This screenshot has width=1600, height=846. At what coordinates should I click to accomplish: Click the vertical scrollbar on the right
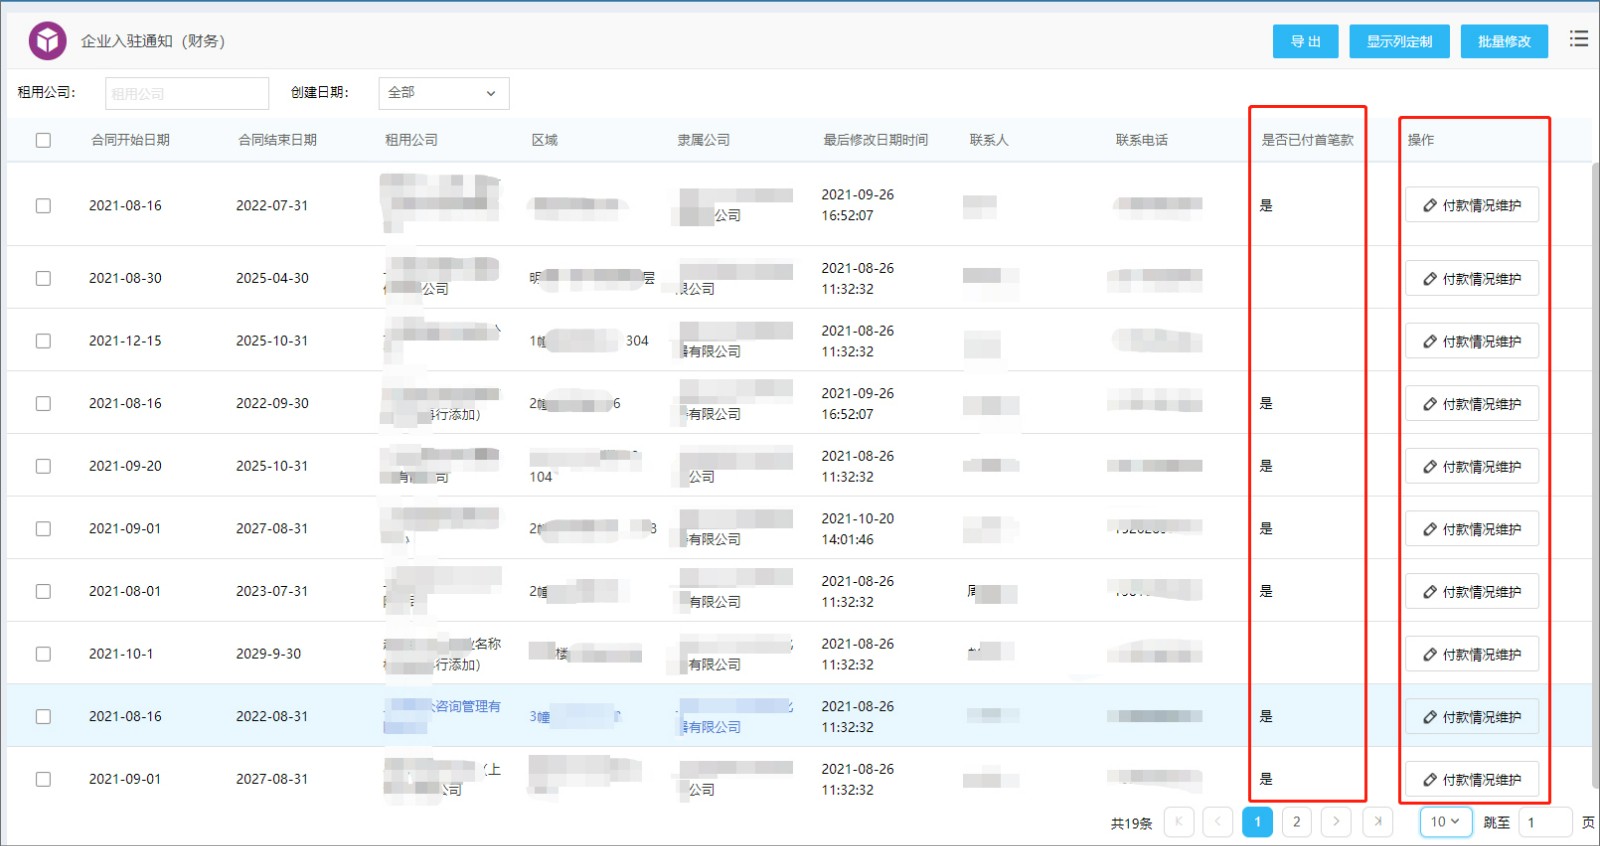1595,475
